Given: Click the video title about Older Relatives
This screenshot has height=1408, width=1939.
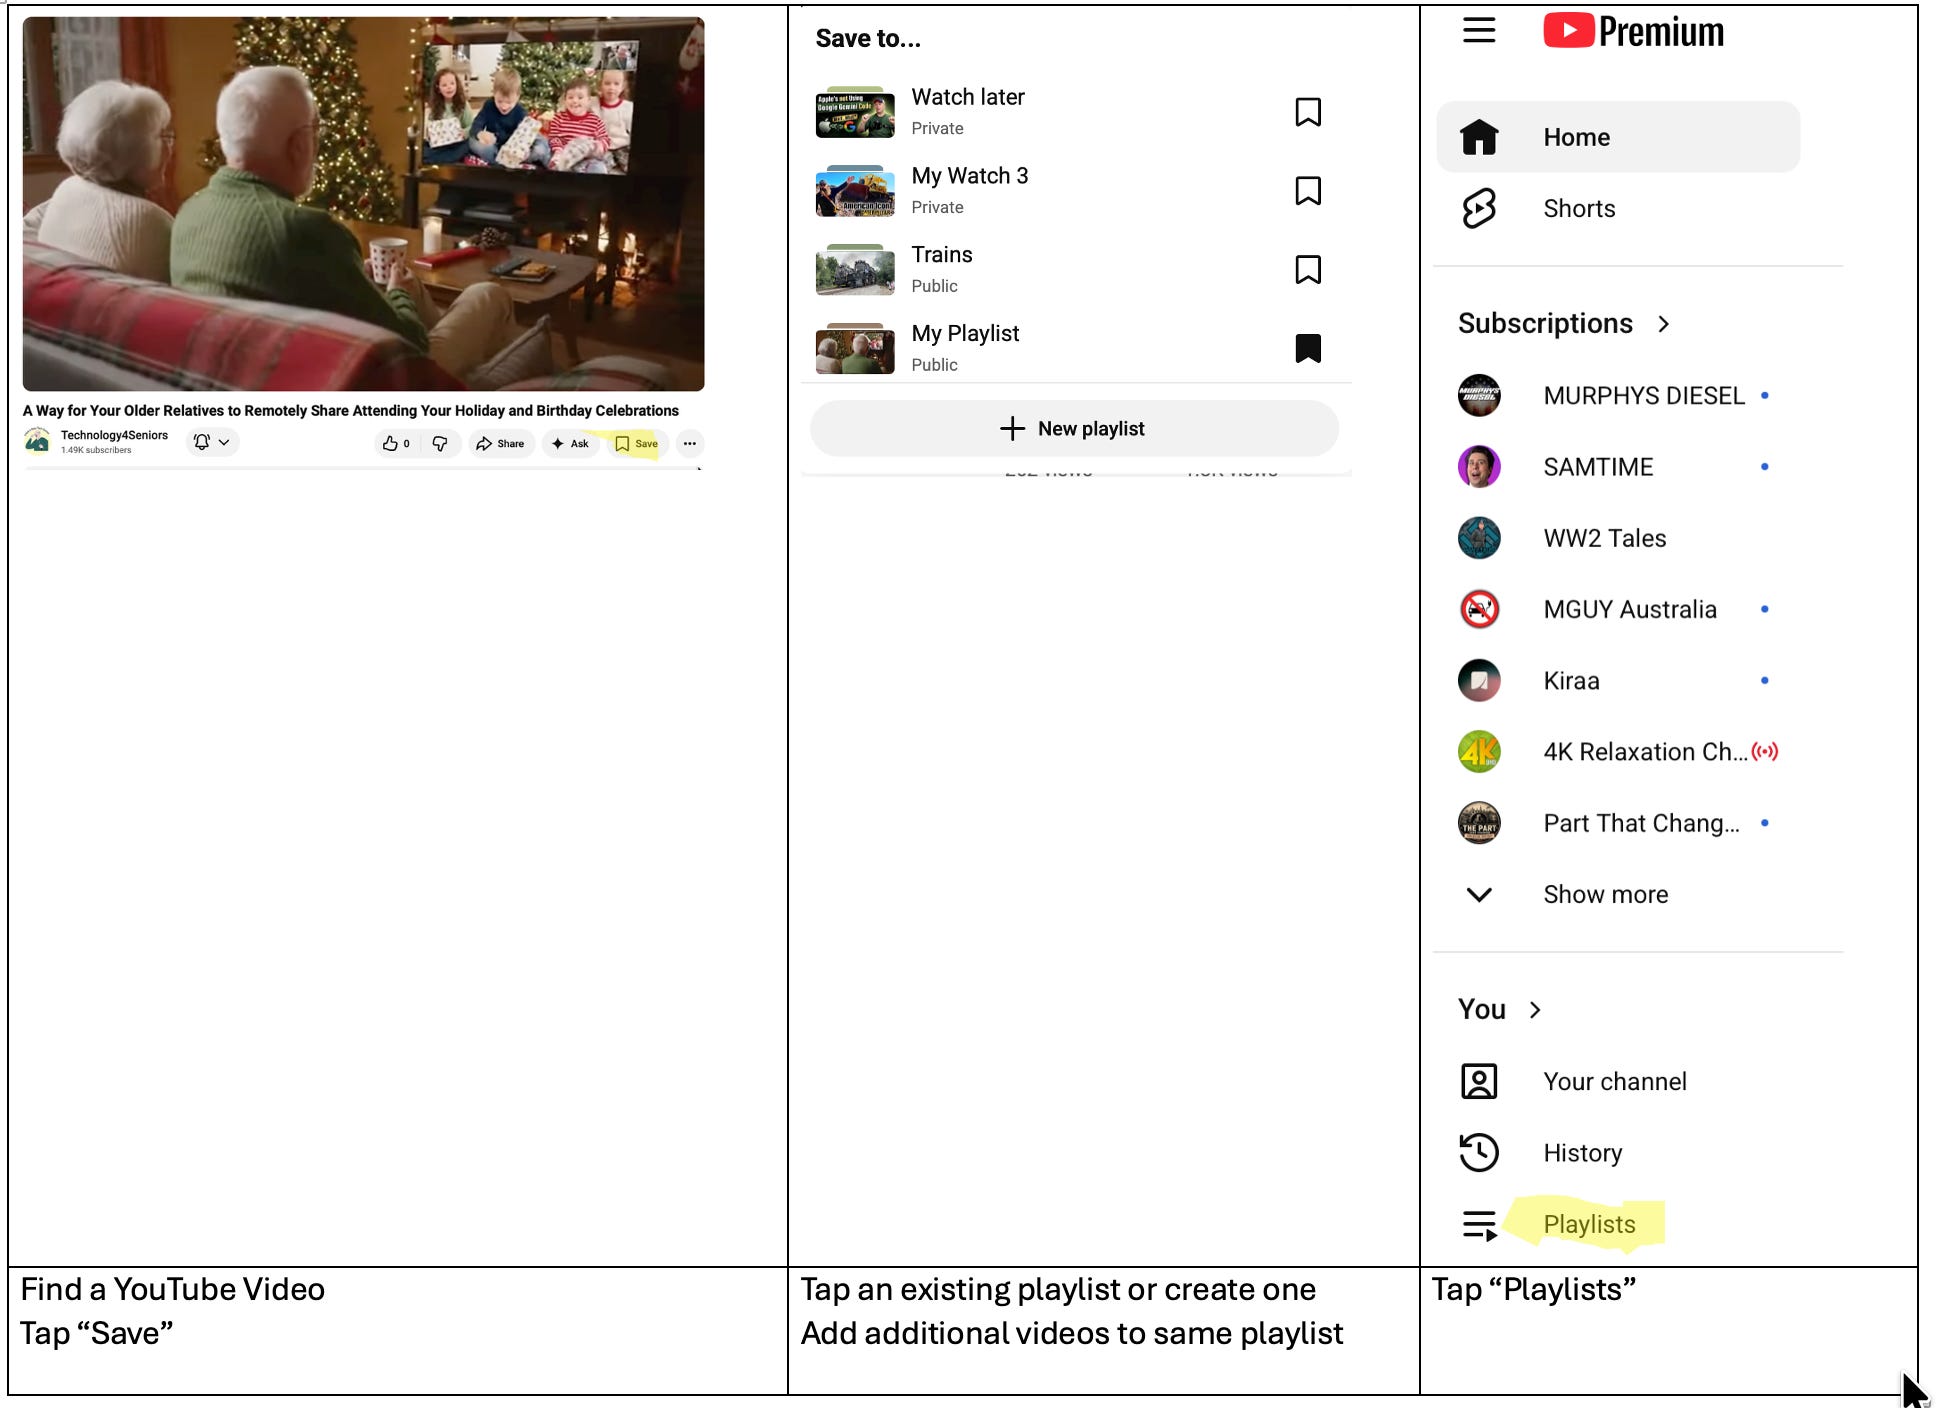Looking at the screenshot, I should click(351, 411).
